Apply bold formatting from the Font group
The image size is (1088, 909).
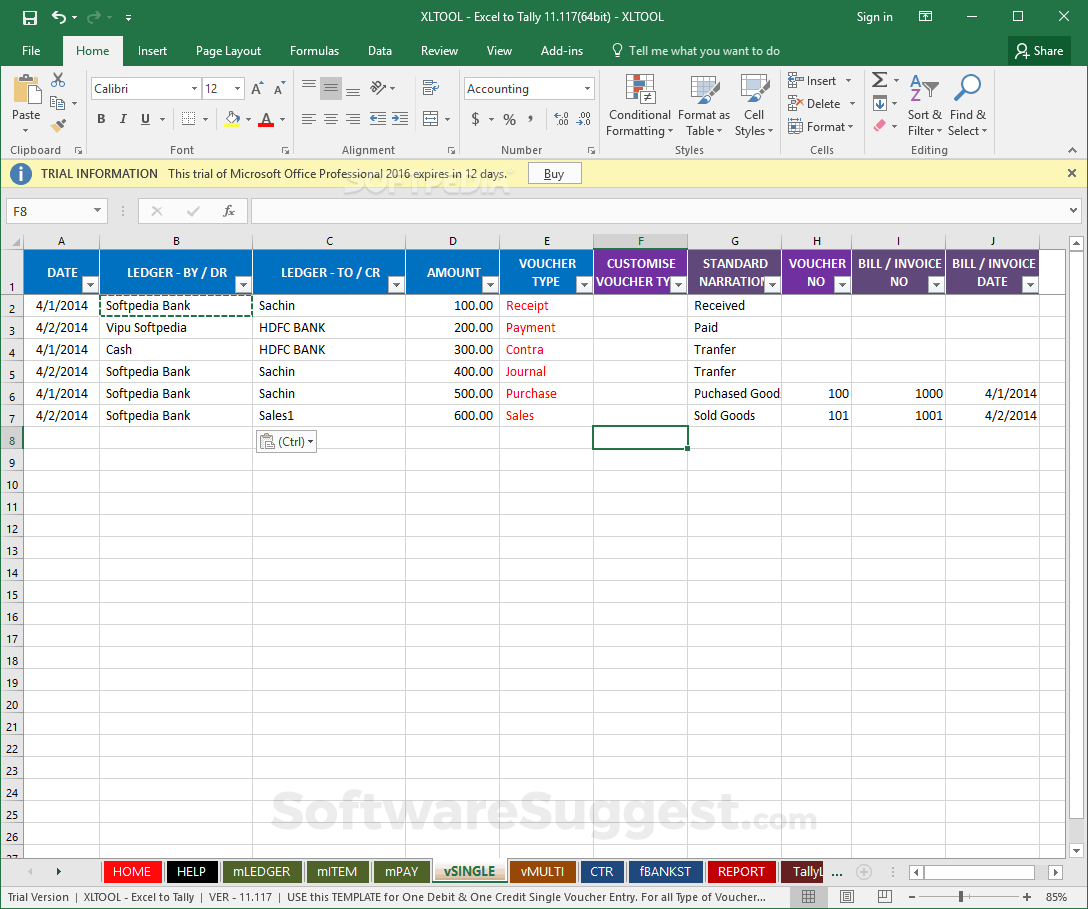[100, 118]
